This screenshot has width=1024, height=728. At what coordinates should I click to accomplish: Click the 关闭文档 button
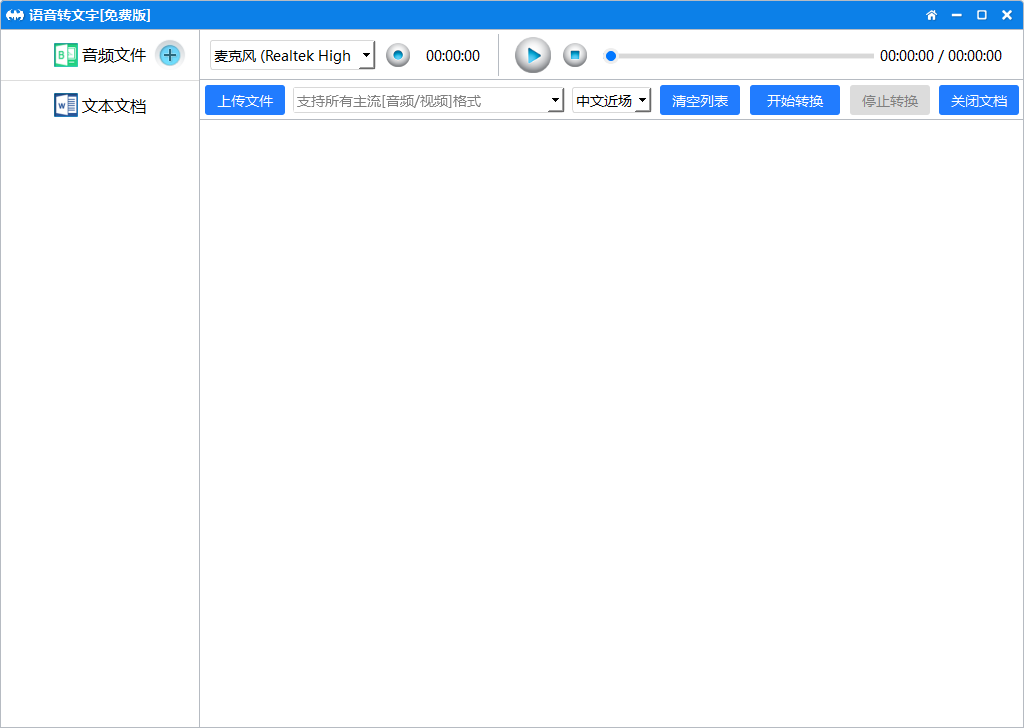pos(979,101)
